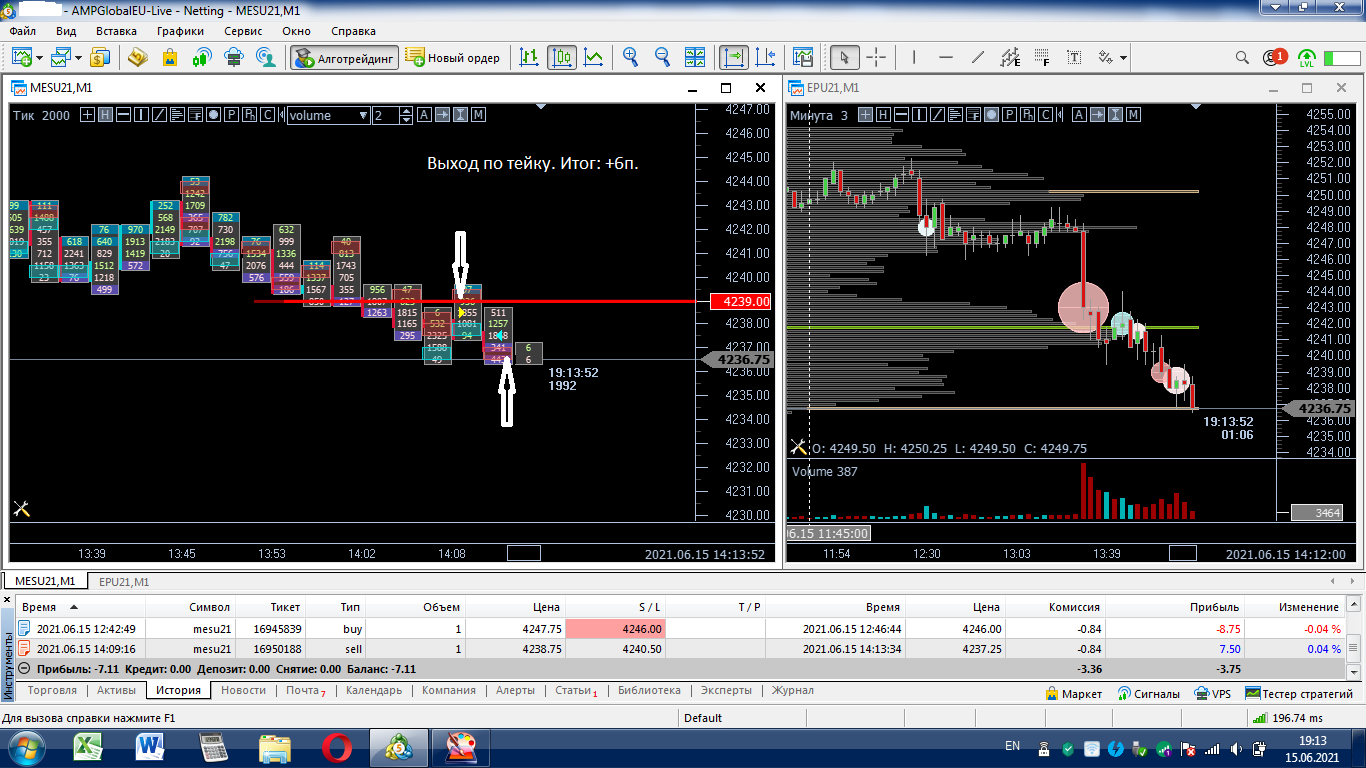Toggle the H button in EPU21 chart toolbar
This screenshot has width=1366, height=768.
click(x=883, y=115)
